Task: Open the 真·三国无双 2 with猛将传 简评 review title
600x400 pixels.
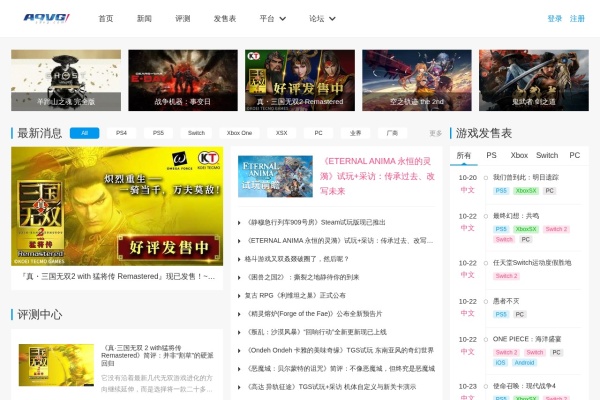Action: tap(157, 356)
